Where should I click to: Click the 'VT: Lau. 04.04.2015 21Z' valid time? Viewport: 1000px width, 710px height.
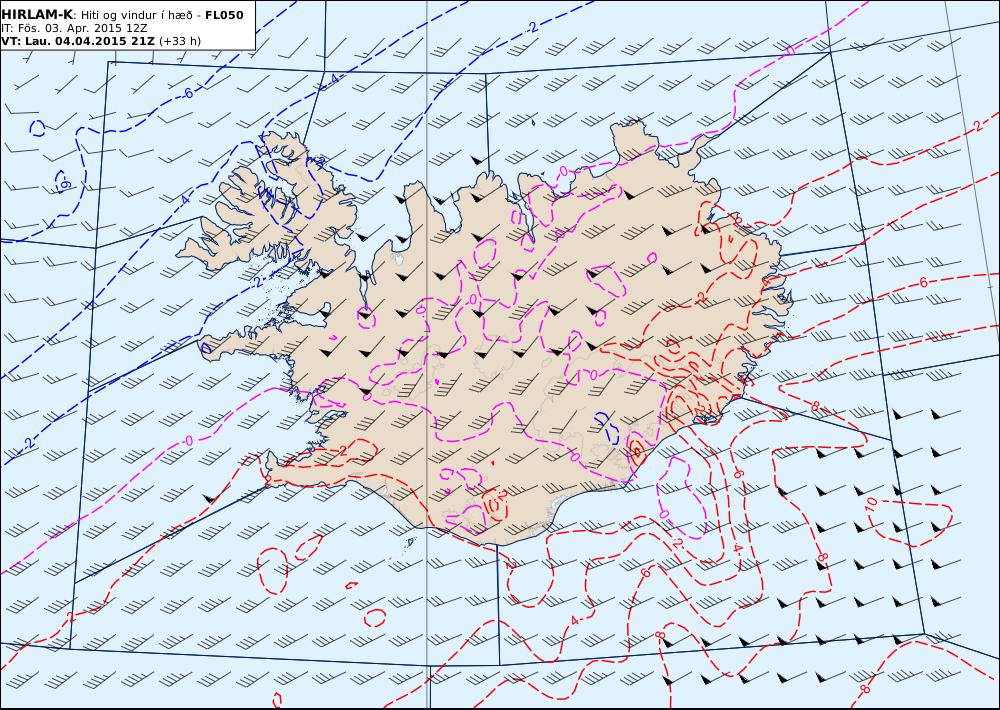tap(78, 41)
